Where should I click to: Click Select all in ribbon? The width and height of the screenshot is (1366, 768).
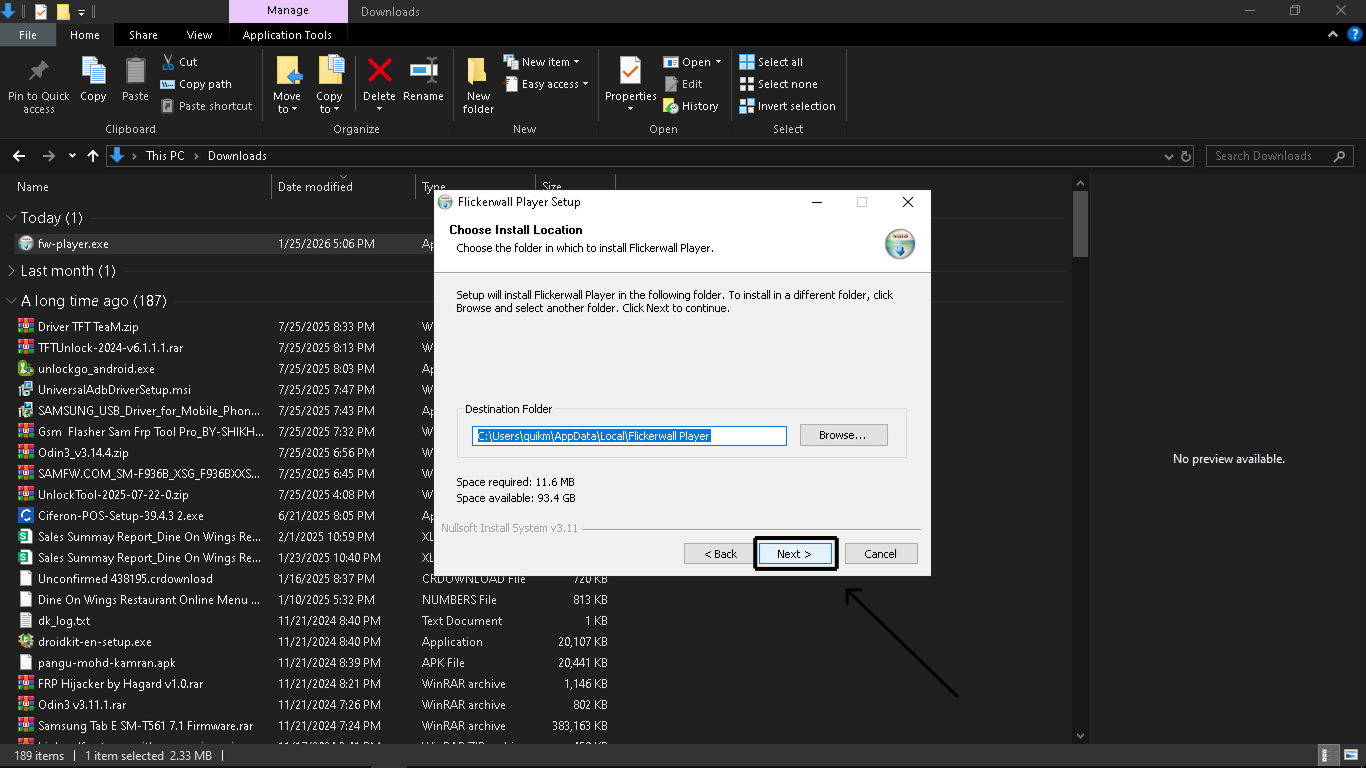[771, 62]
